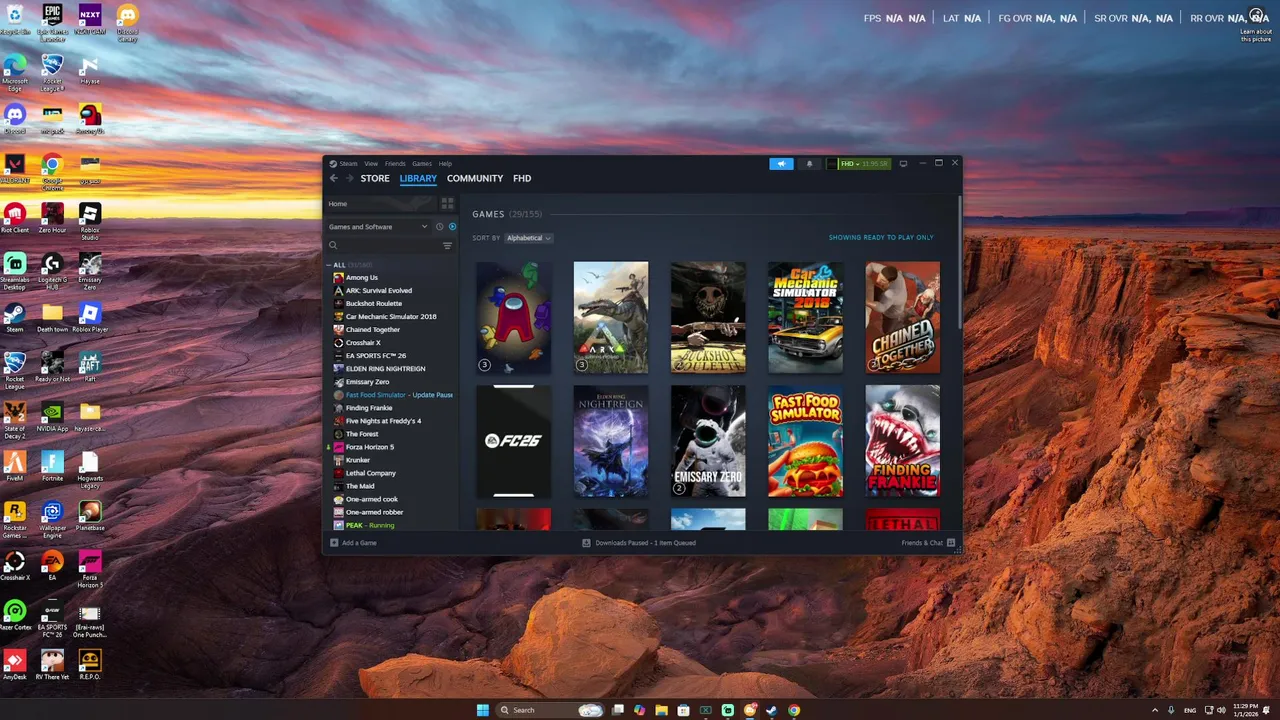1280x720 pixels.
Task: Enter Big Picture mode via monitor icon
Action: (903, 164)
